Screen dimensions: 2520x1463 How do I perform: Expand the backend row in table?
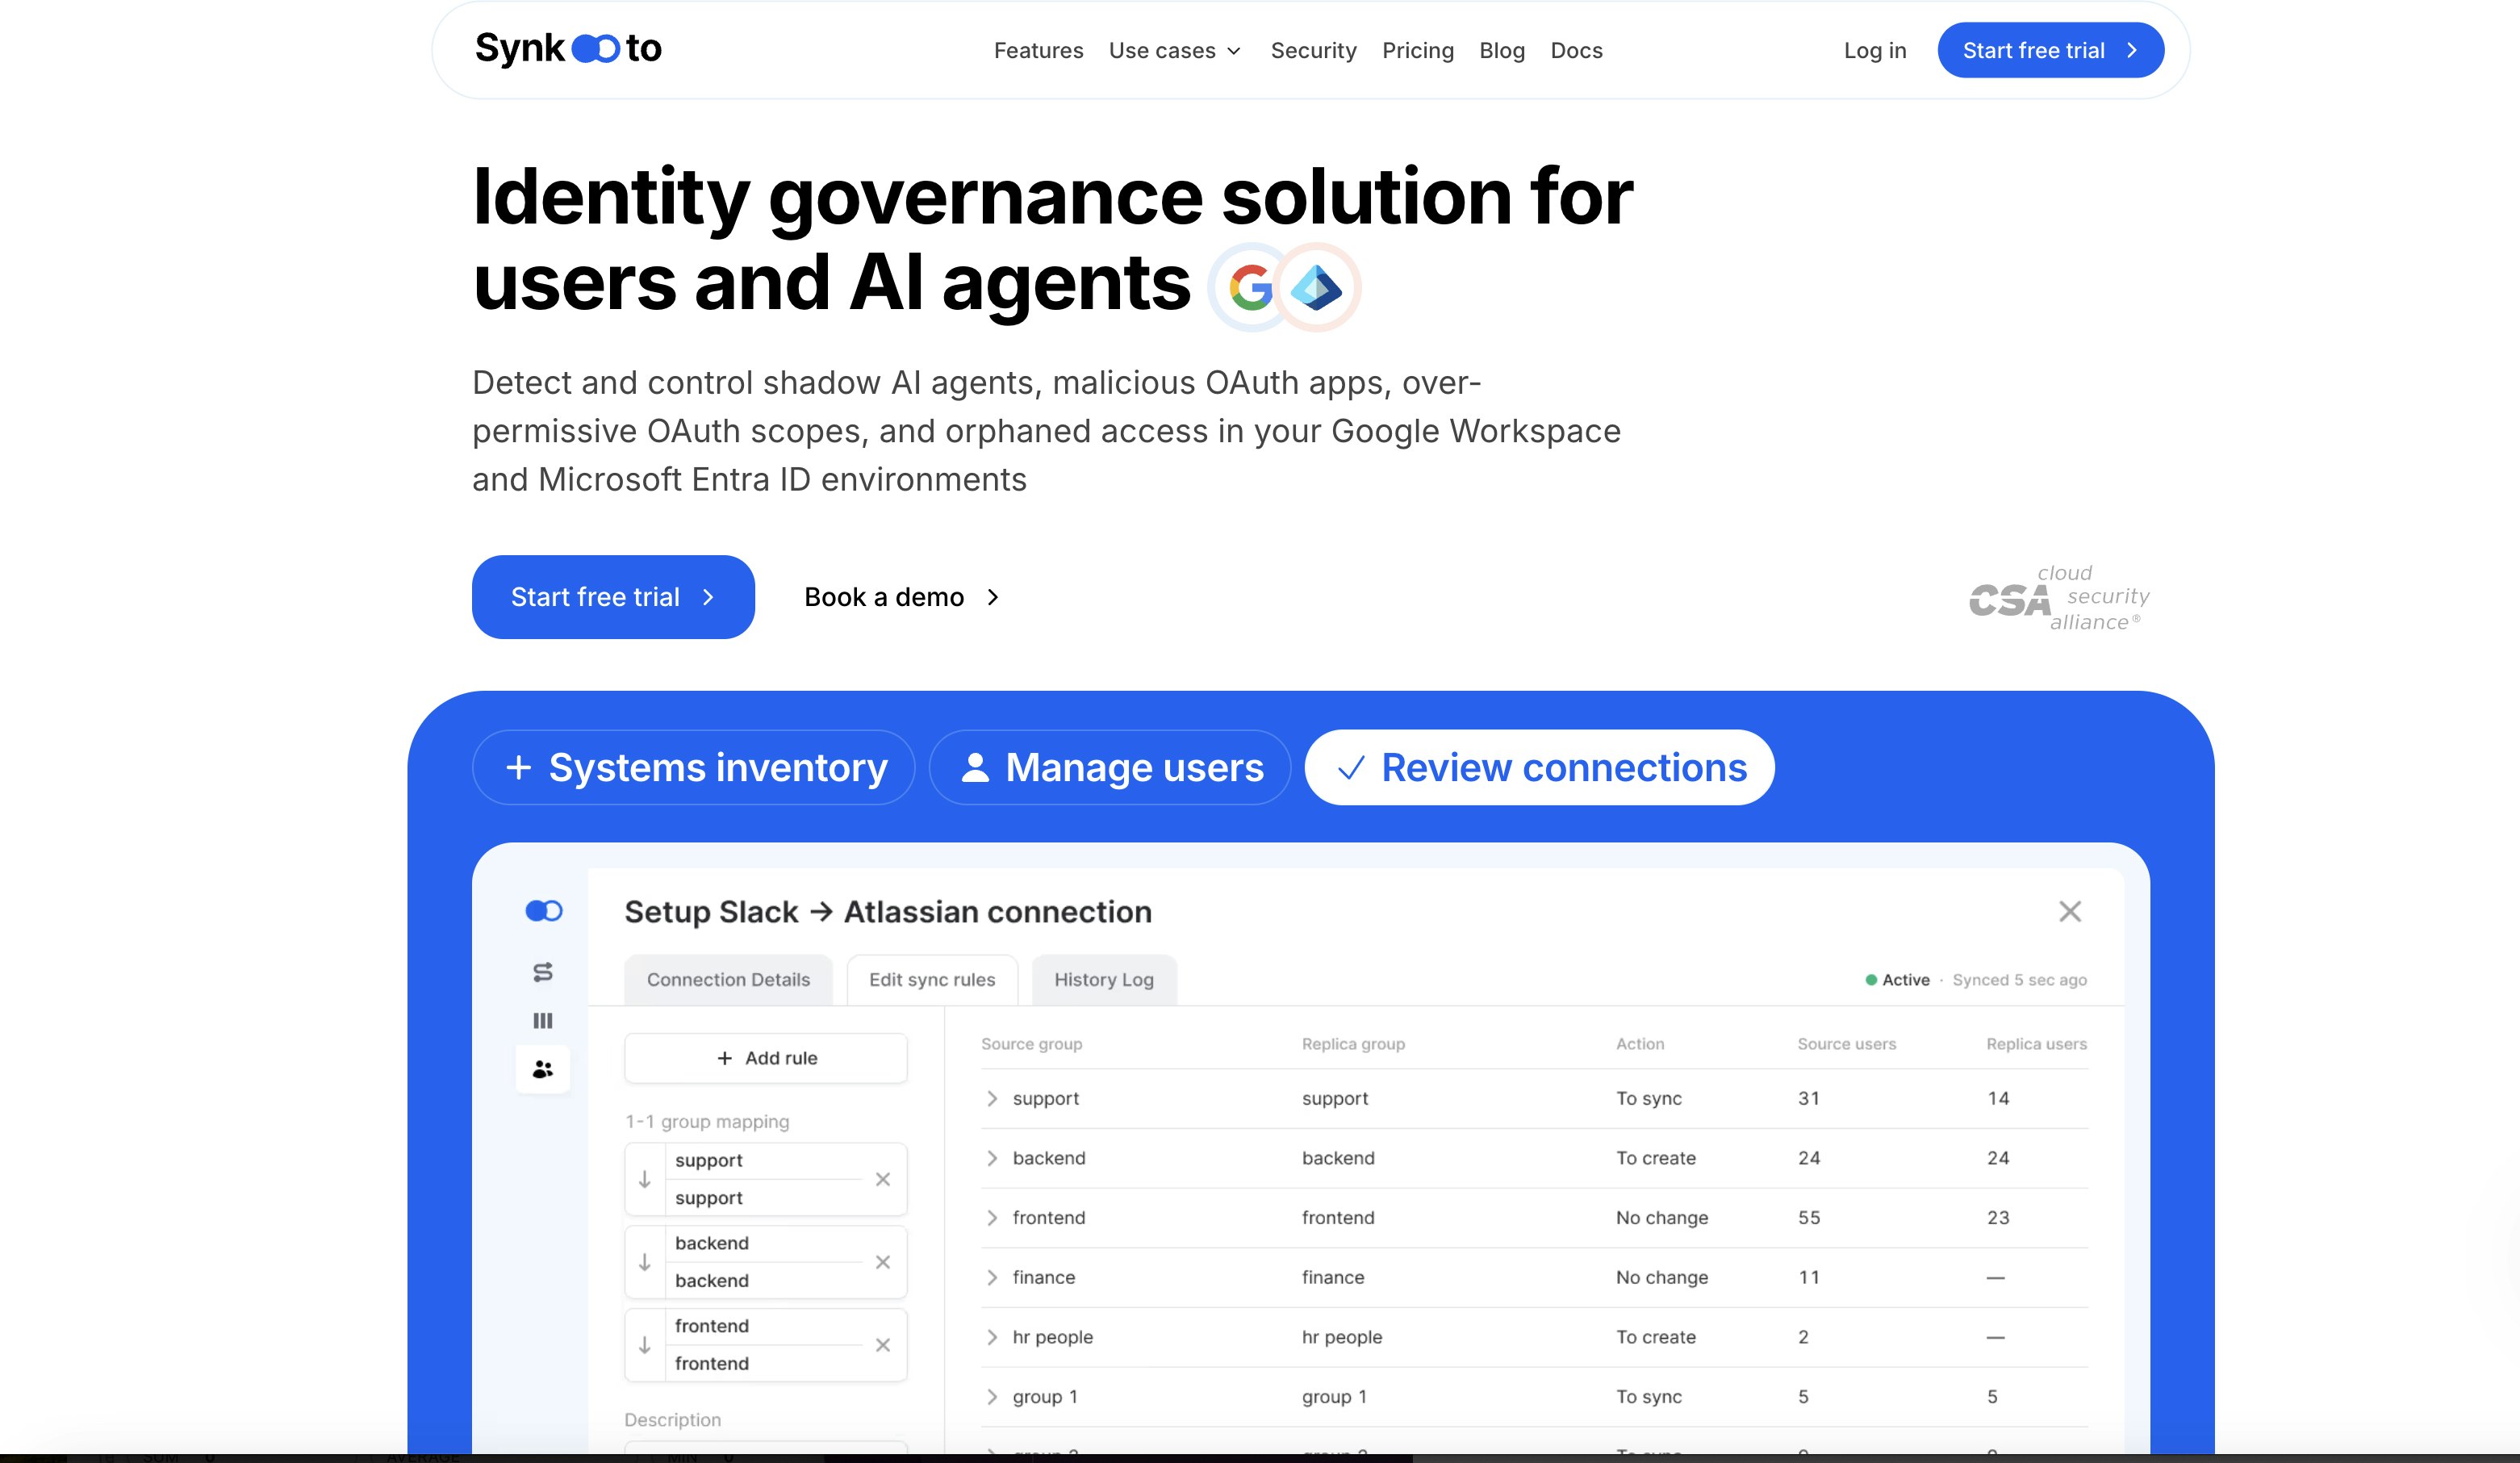pyautogui.click(x=992, y=1159)
